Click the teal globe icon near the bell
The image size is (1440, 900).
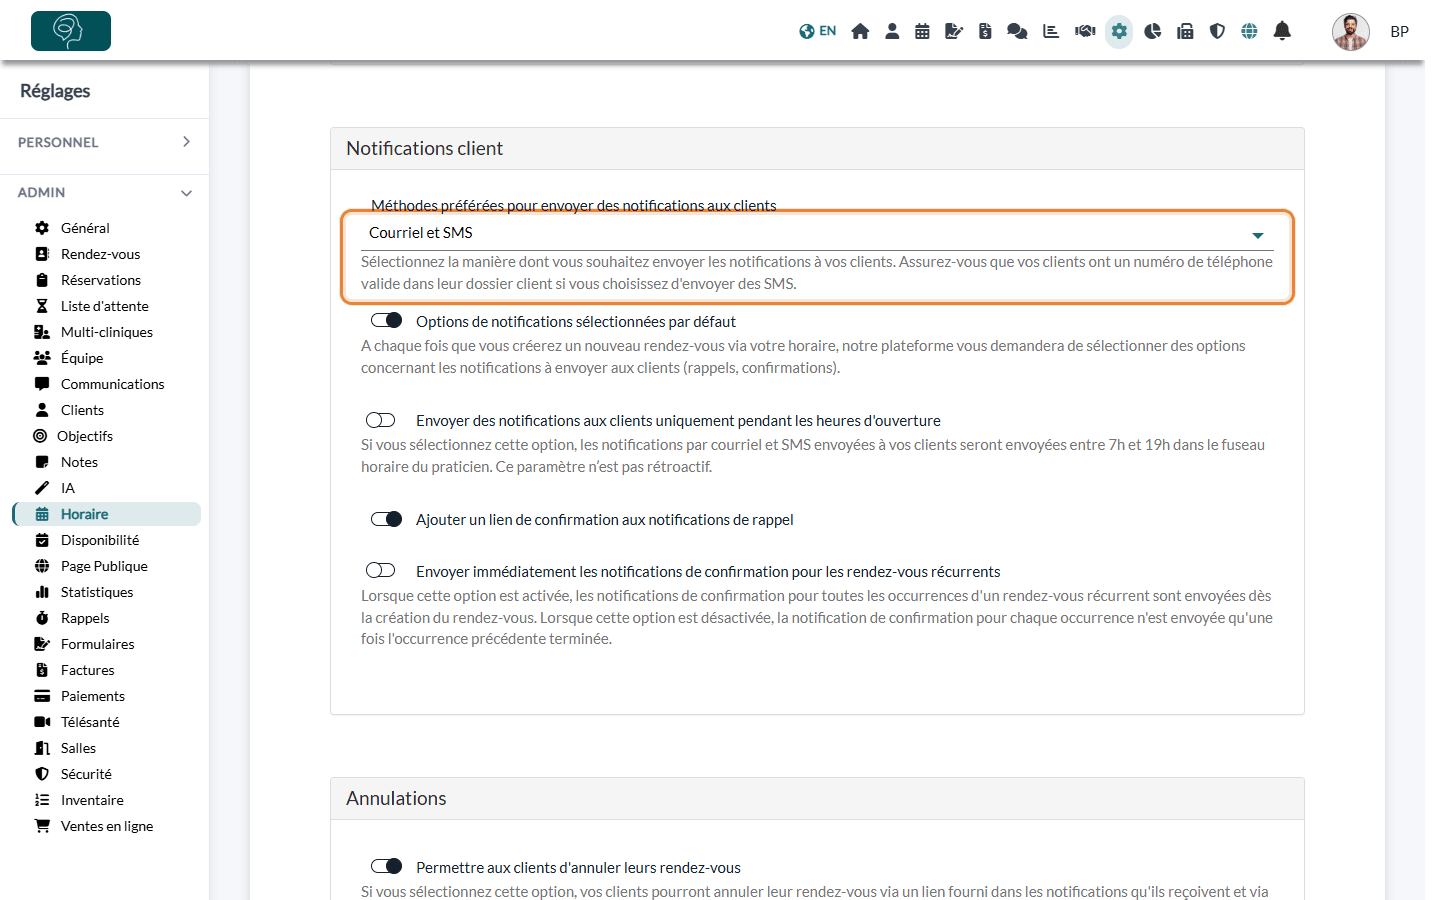(1249, 31)
